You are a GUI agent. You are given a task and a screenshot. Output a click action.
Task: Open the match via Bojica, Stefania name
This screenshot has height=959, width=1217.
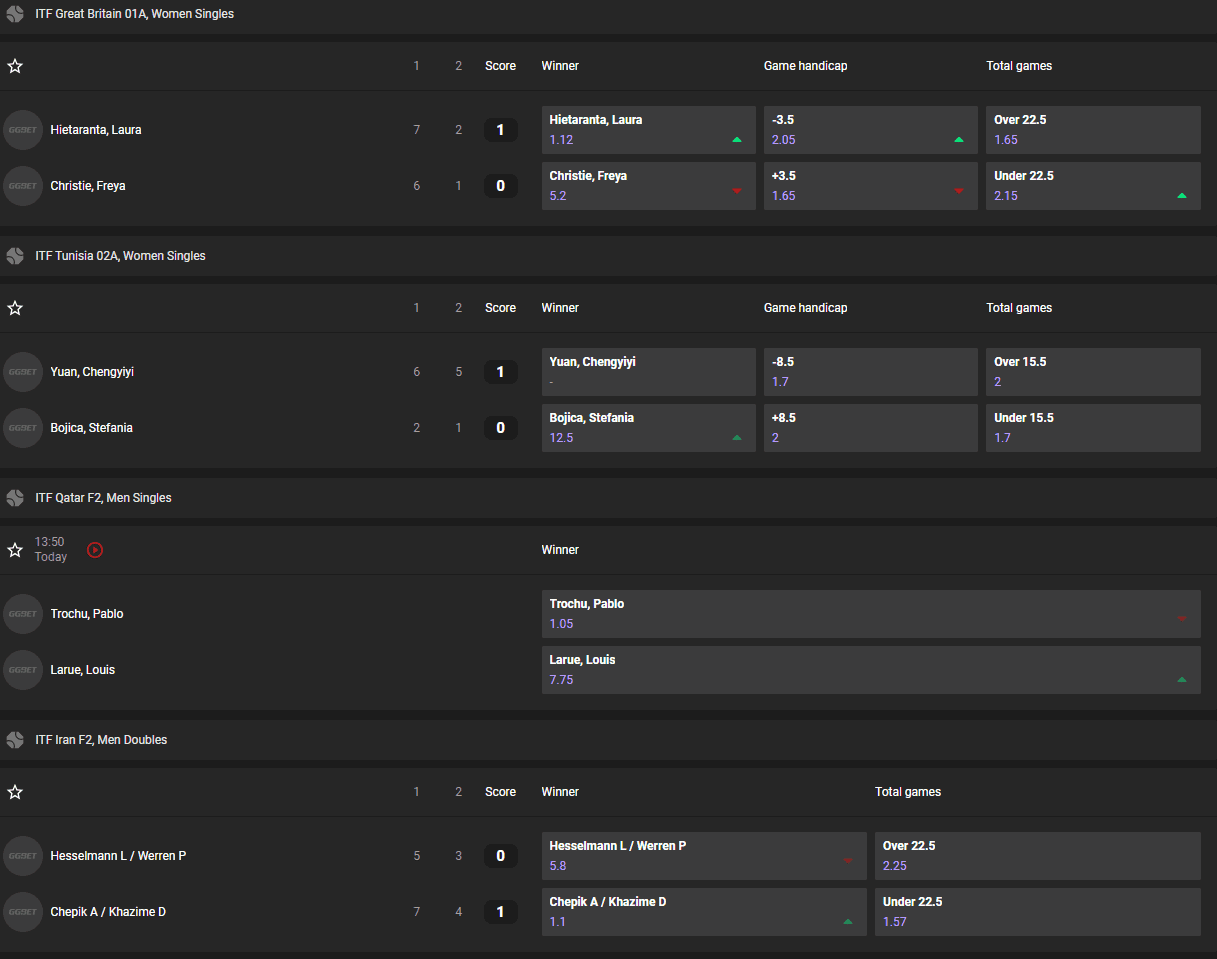click(x=92, y=428)
